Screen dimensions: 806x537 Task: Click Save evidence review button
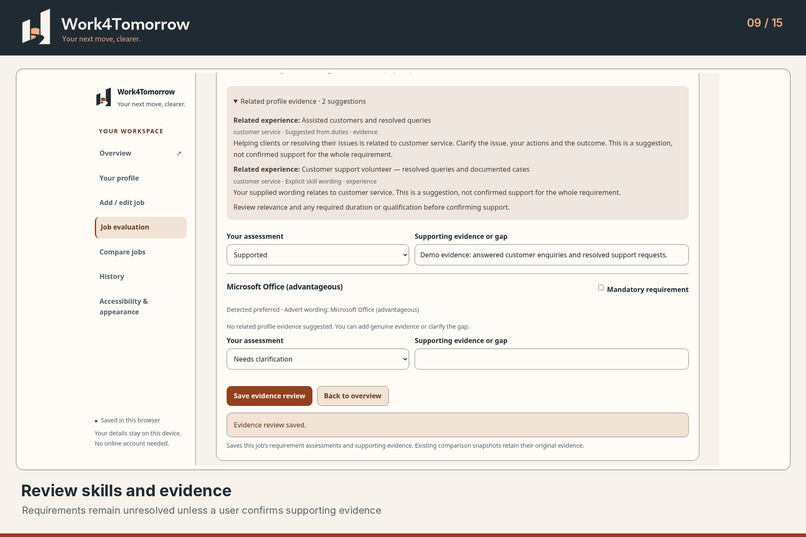click(269, 396)
